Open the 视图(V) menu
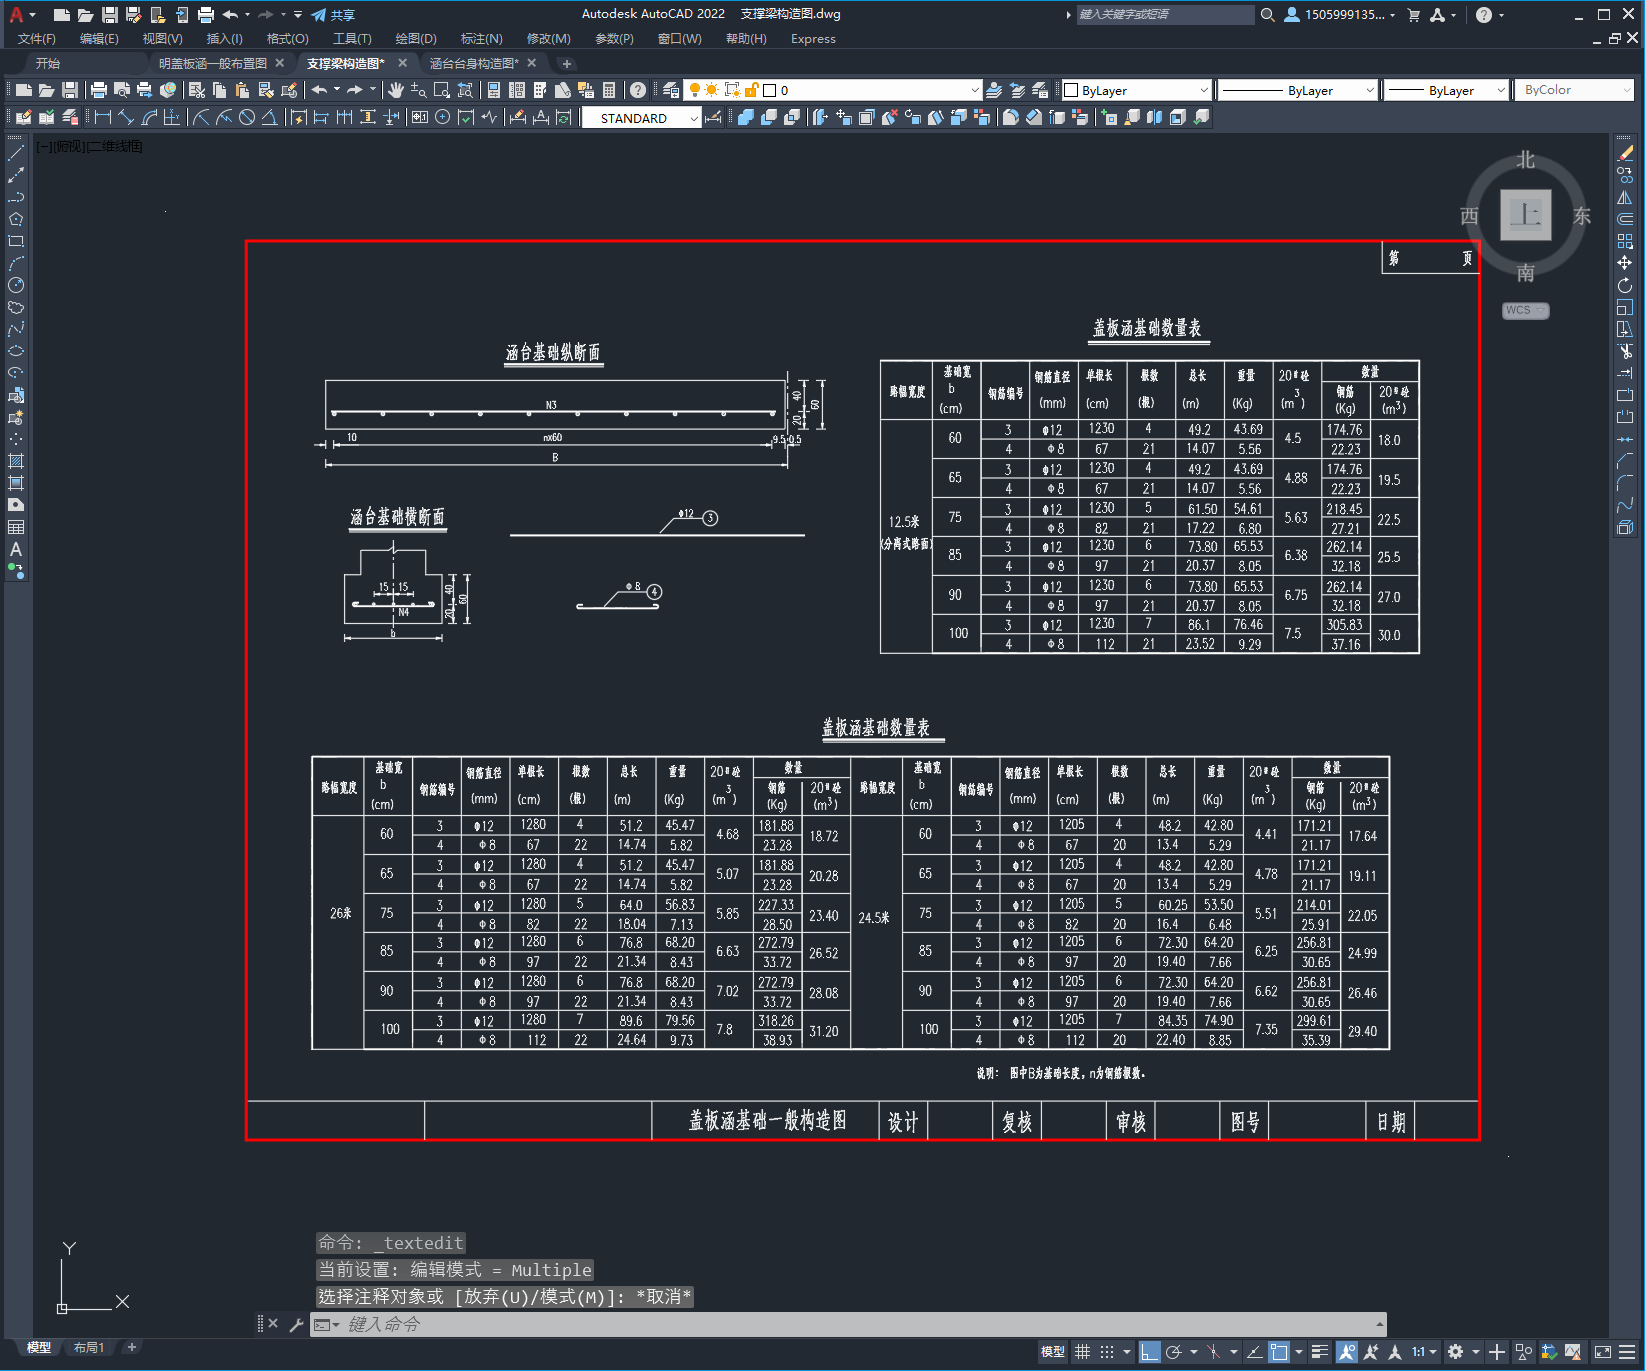 tap(162, 39)
